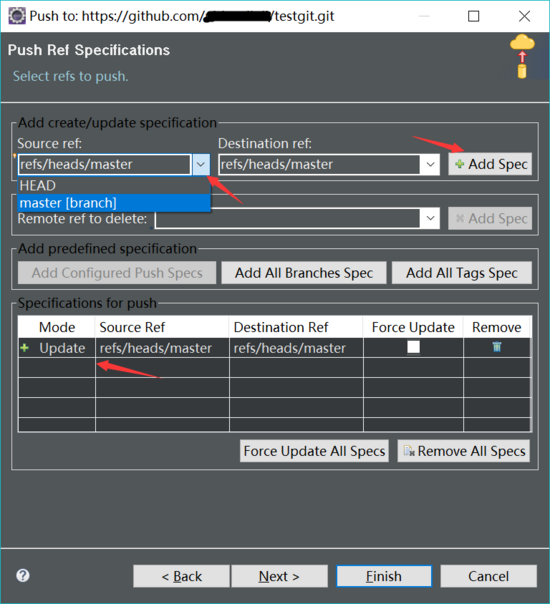
Task: Click Force Update All Specs button
Action: (x=314, y=451)
